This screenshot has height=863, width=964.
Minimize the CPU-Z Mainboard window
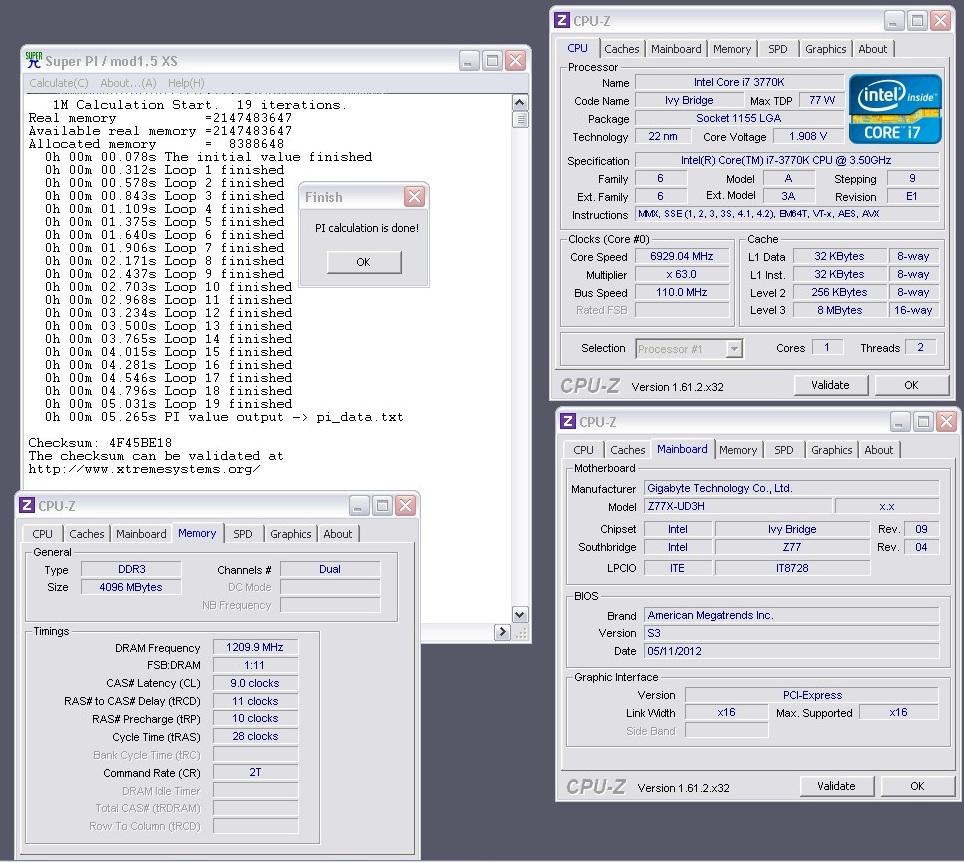pos(900,421)
